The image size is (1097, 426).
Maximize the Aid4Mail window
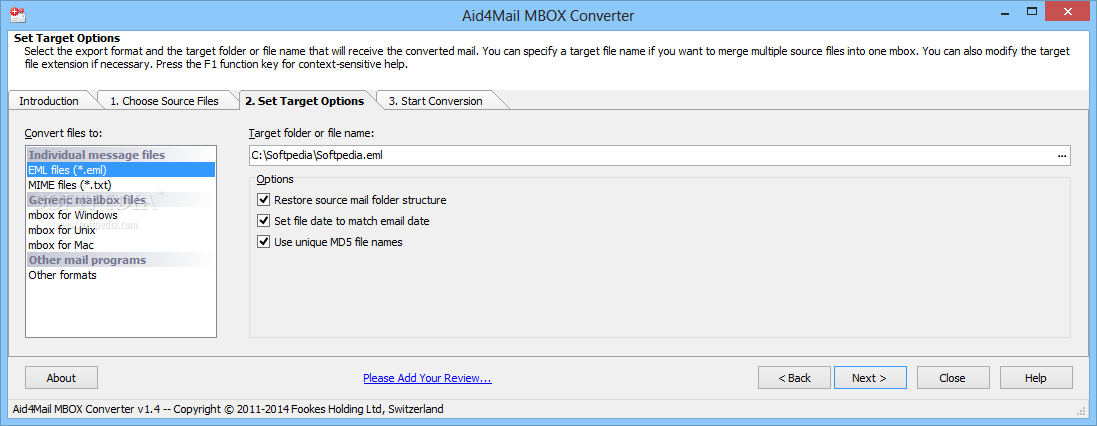[1031, 11]
